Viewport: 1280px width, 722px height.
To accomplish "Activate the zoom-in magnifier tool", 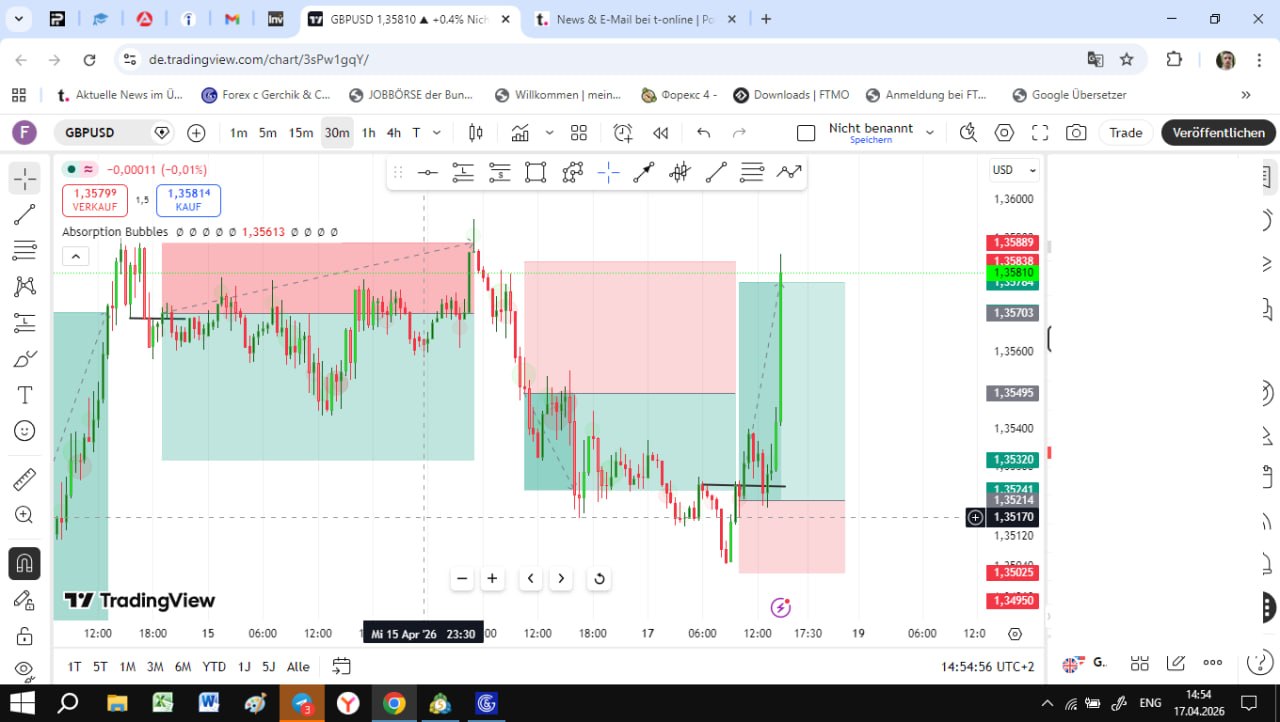I will click(x=24, y=515).
